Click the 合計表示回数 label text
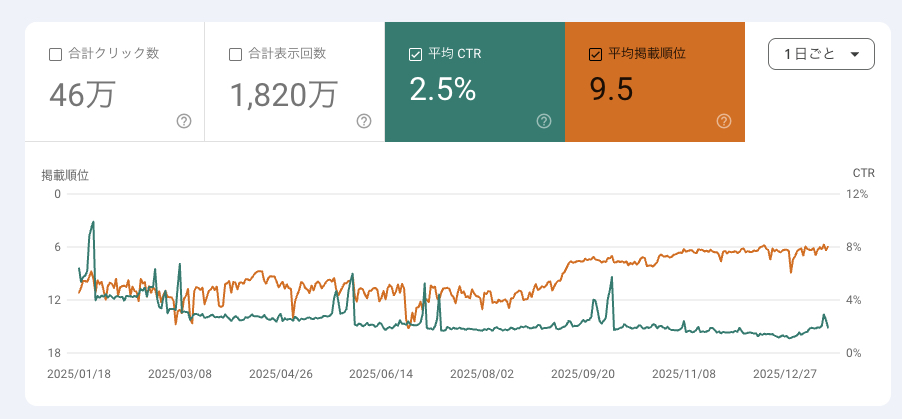Screen dimensions: 902x419 pyautogui.click(x=287, y=54)
